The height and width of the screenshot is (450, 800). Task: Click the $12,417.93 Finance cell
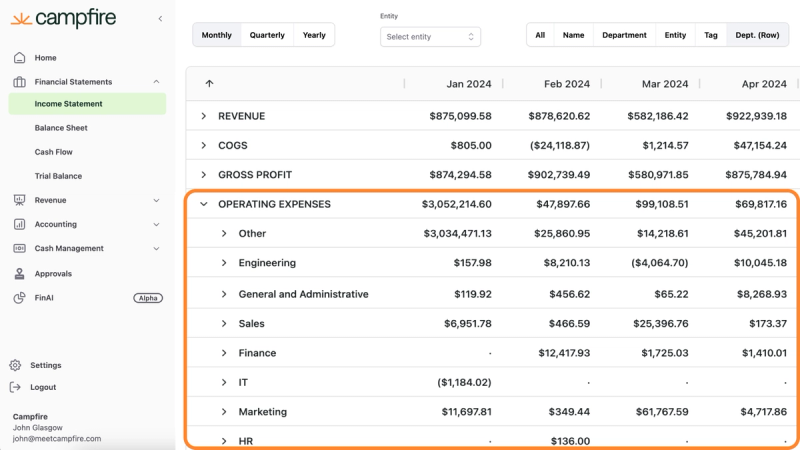(564, 353)
